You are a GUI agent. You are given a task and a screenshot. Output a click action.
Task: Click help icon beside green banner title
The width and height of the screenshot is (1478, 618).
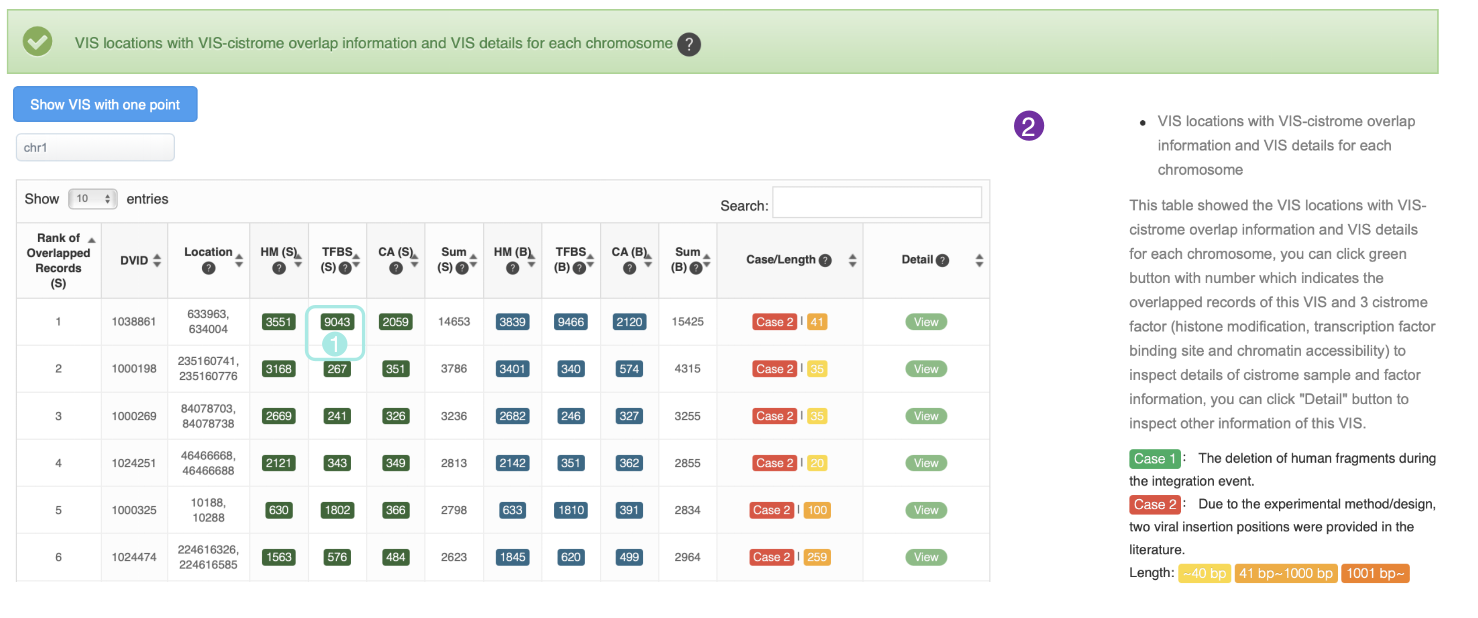(x=688, y=44)
